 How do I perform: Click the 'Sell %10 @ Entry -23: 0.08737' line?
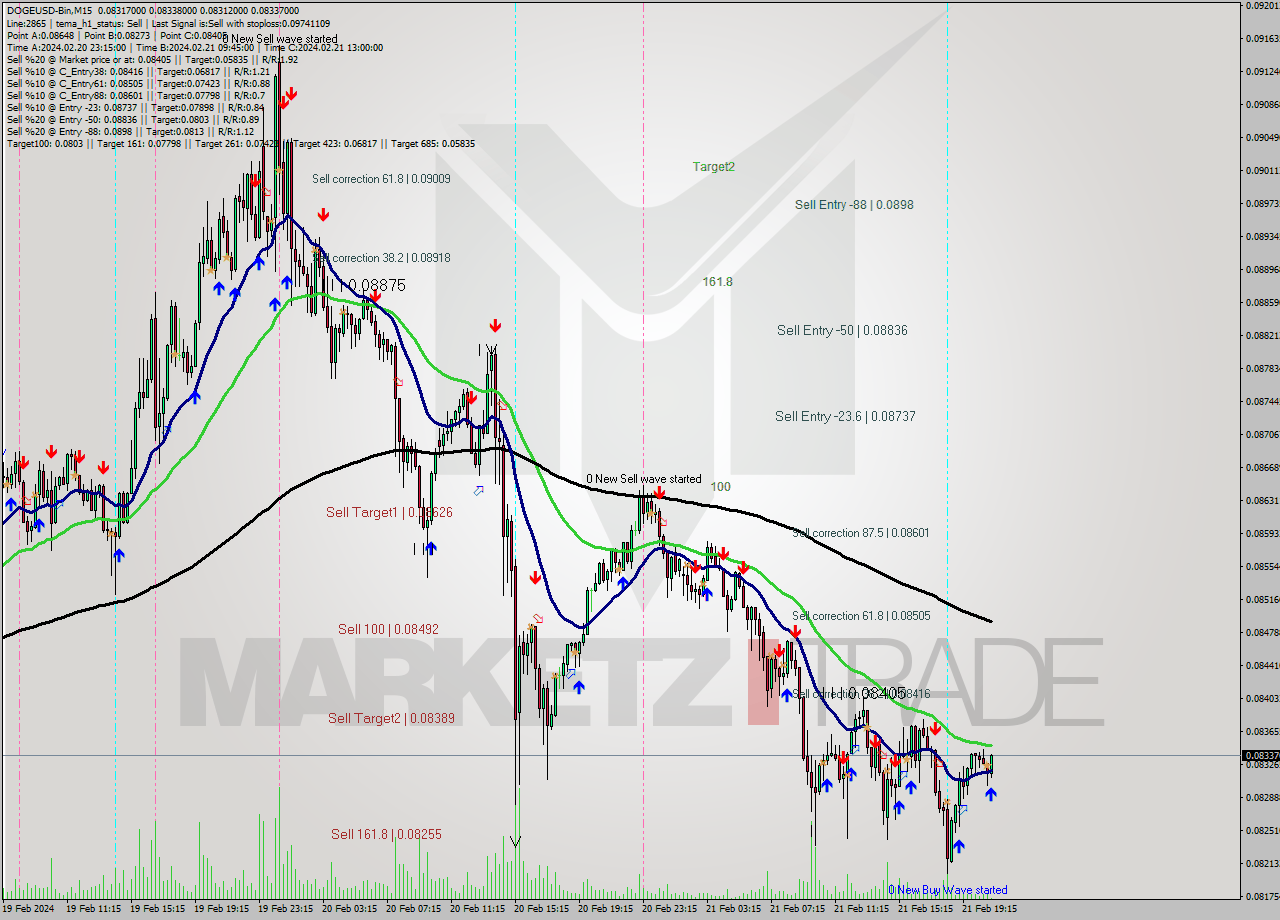coord(135,107)
